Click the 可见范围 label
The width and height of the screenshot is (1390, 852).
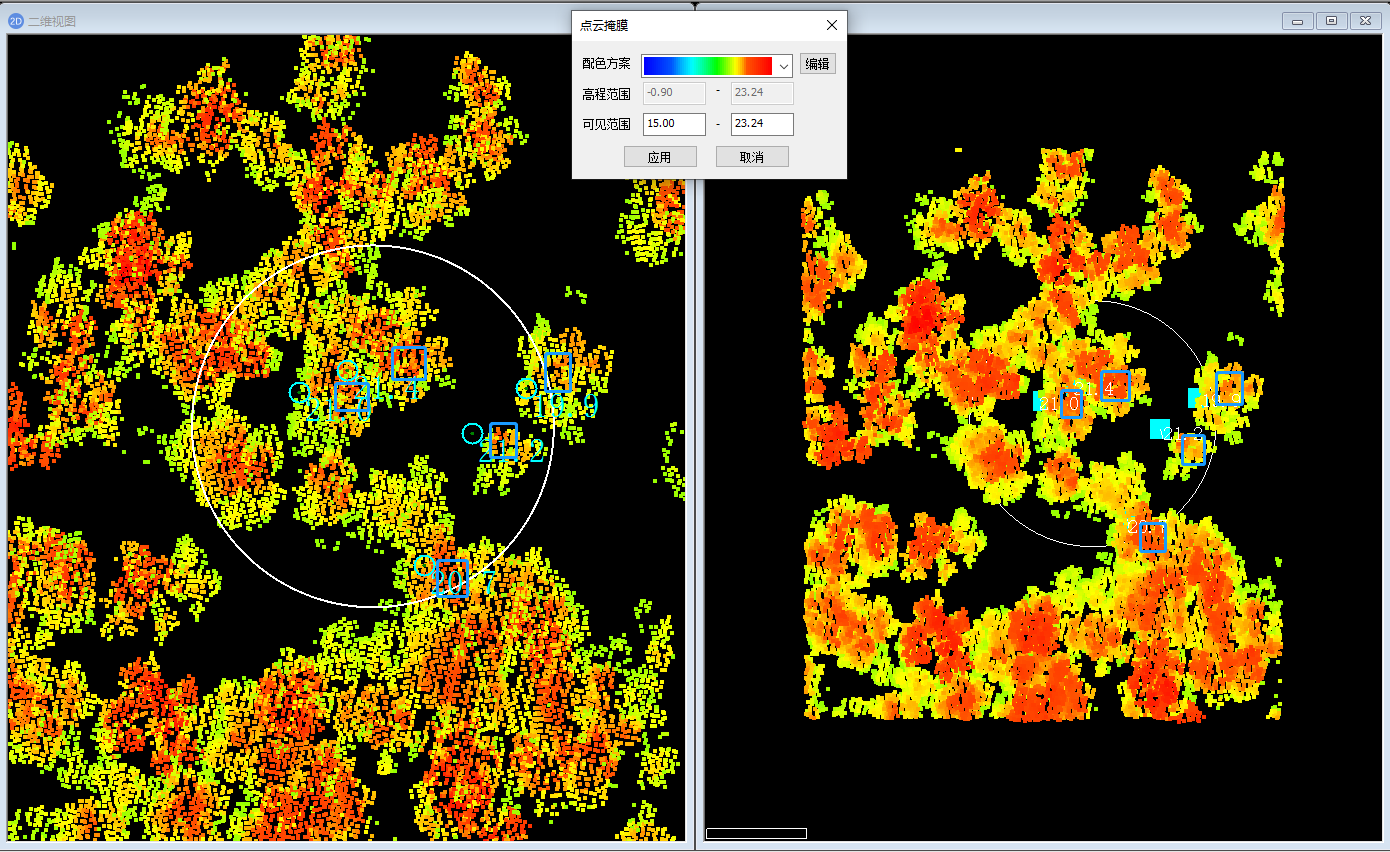point(607,124)
